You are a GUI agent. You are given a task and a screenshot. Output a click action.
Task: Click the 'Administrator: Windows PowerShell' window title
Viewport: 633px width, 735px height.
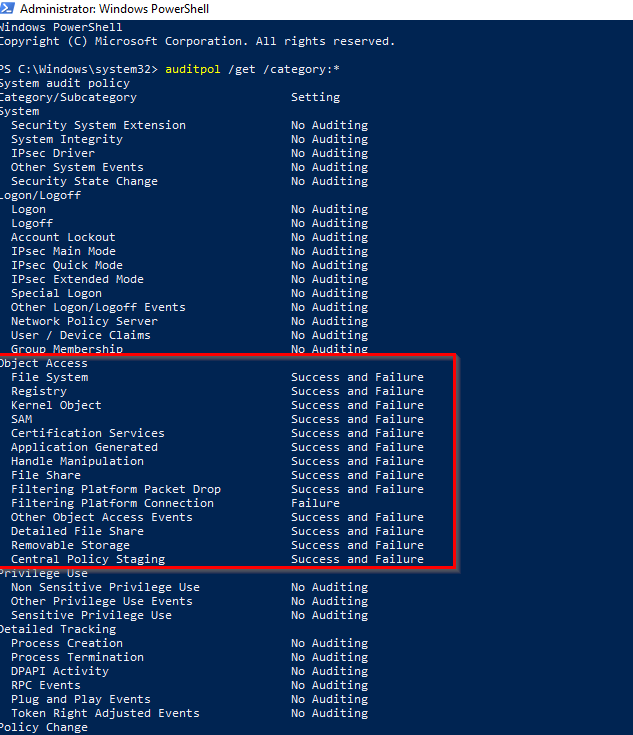coord(114,9)
